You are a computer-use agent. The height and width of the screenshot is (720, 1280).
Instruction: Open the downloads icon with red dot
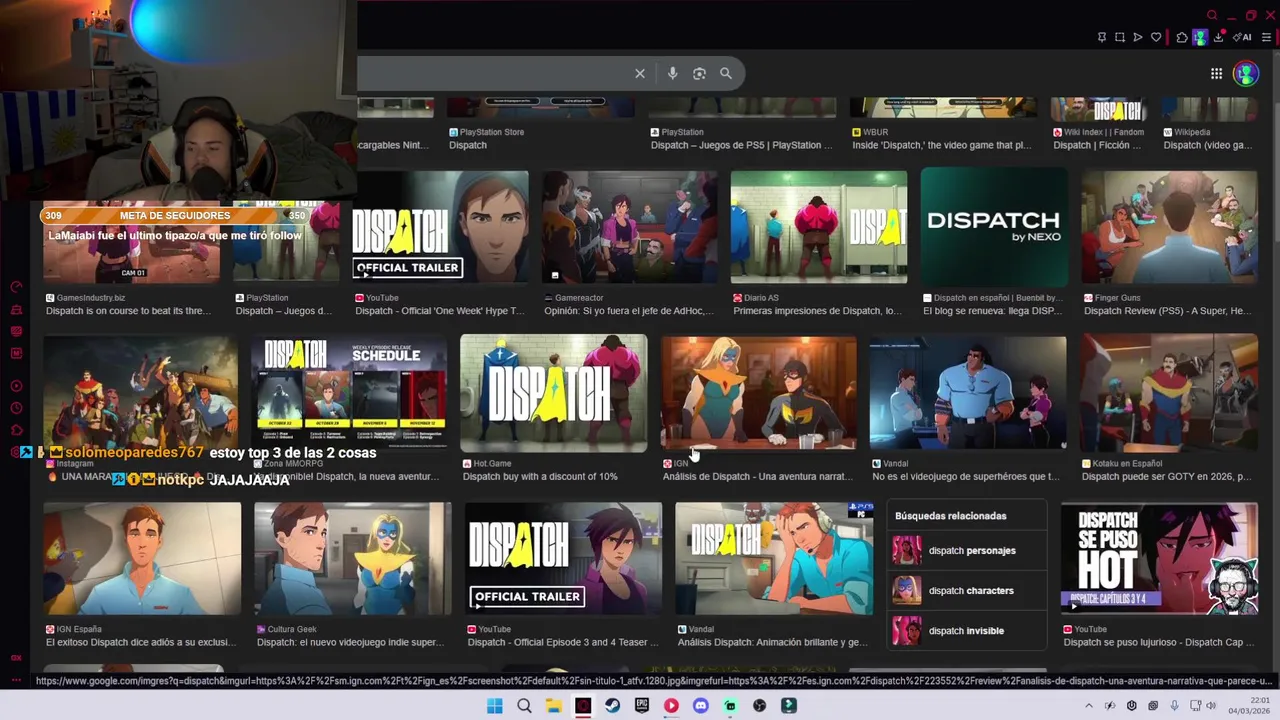coord(1218,37)
